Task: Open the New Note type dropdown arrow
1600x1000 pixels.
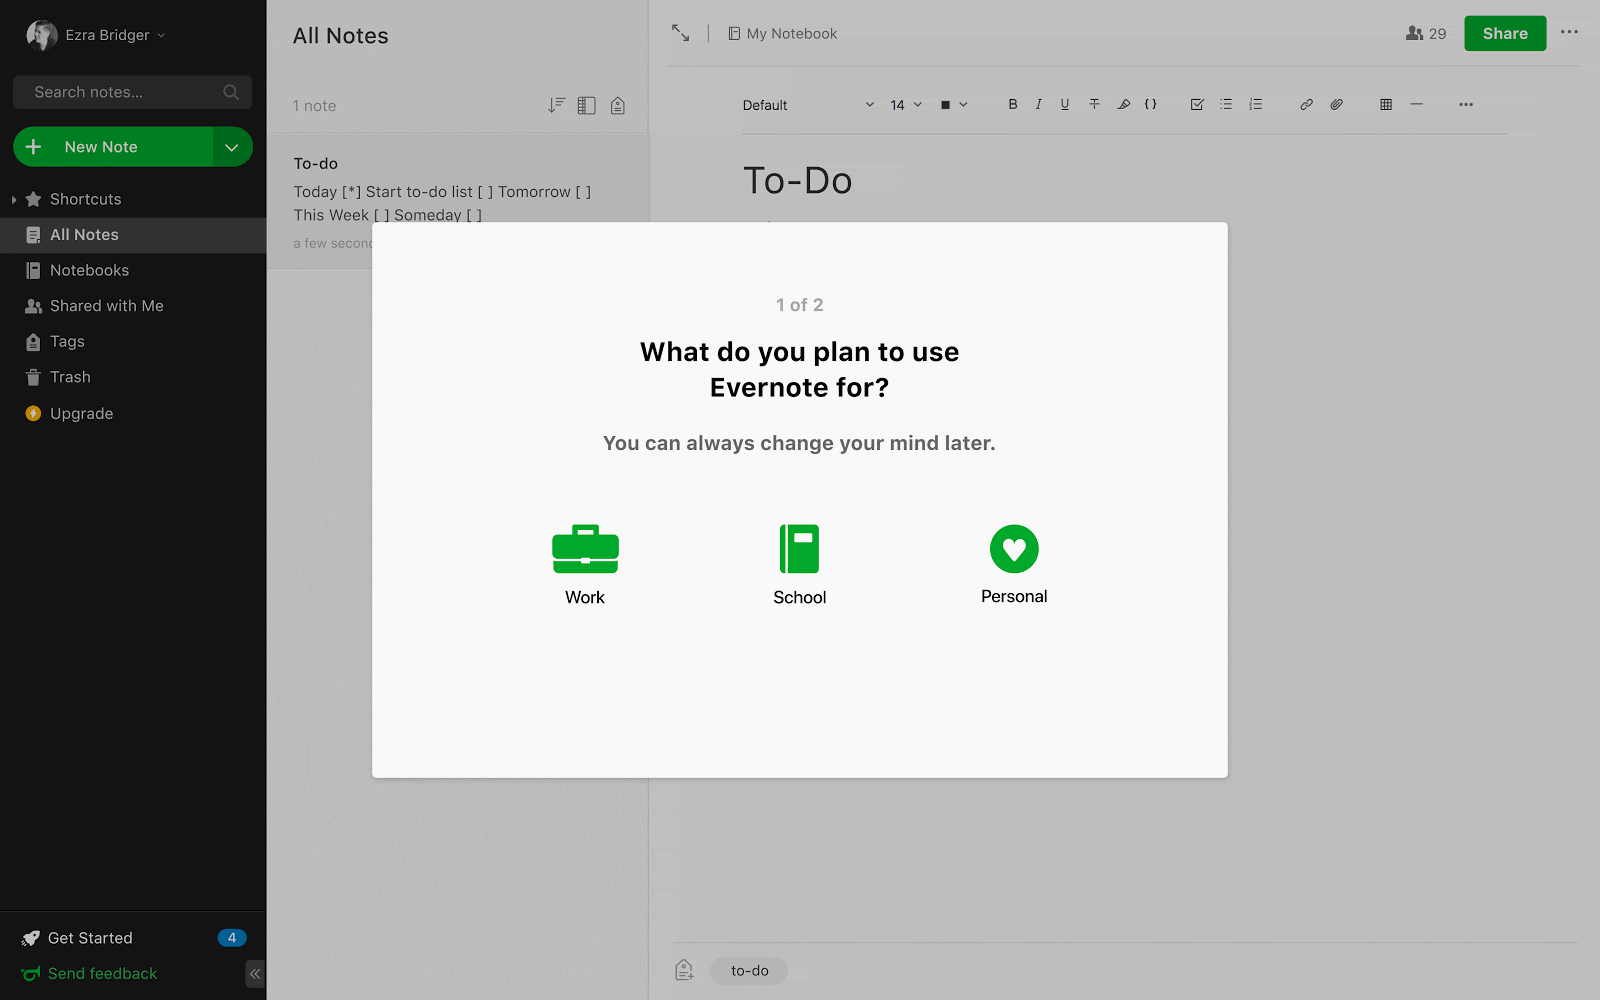Action: tap(232, 147)
